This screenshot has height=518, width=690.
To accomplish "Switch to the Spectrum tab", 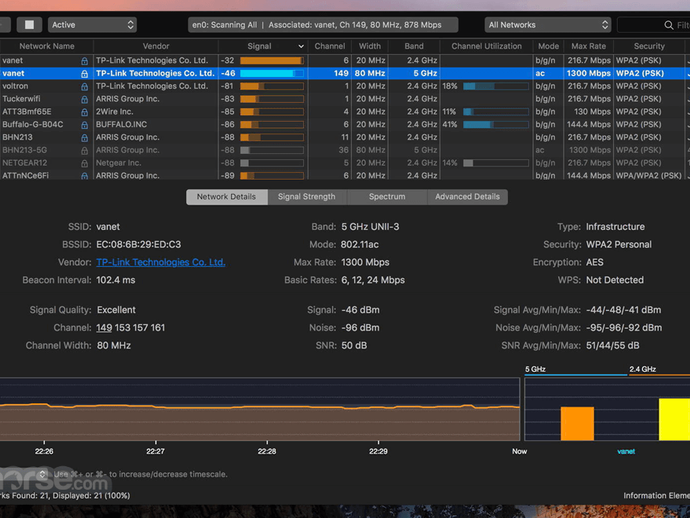I will [x=387, y=197].
